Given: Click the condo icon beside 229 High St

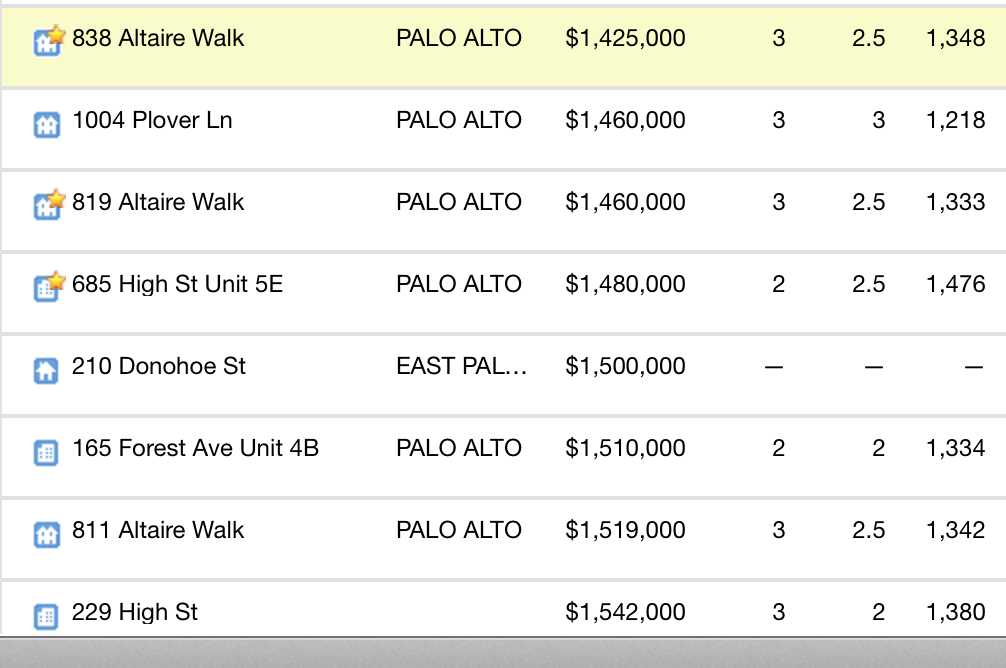Looking at the screenshot, I should (x=46, y=617).
